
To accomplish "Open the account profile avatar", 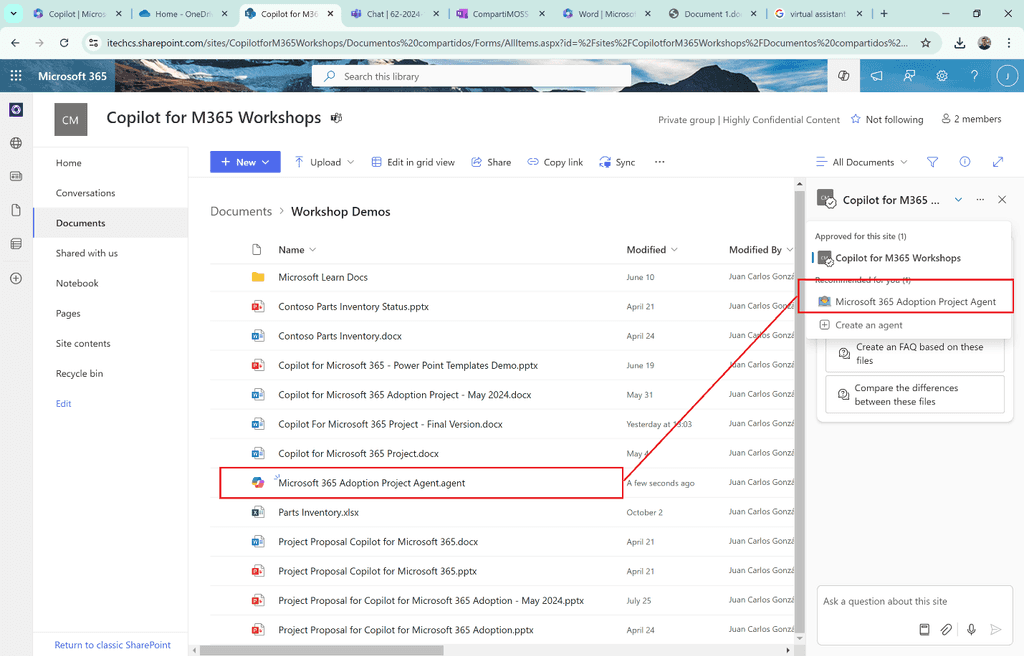I will [x=1007, y=76].
